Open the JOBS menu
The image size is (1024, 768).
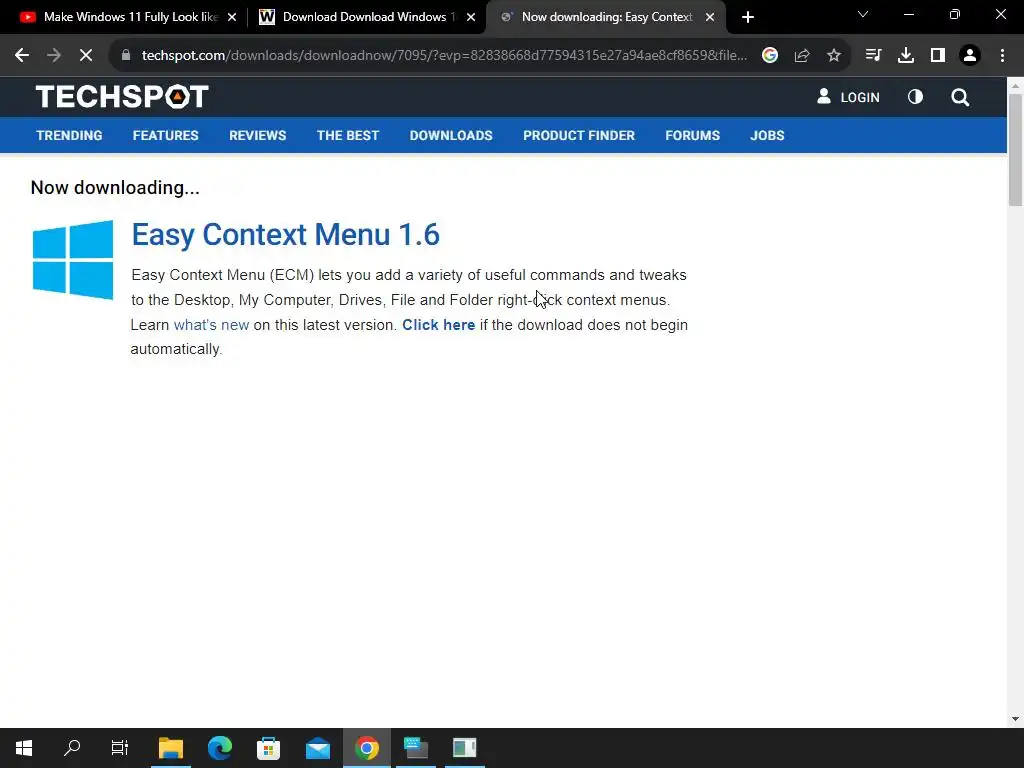tap(767, 135)
